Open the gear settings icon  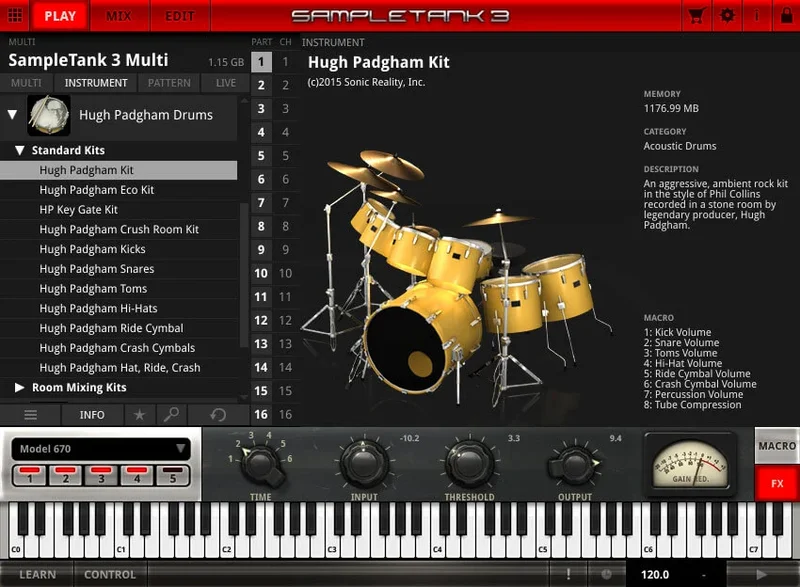pyautogui.click(x=727, y=15)
